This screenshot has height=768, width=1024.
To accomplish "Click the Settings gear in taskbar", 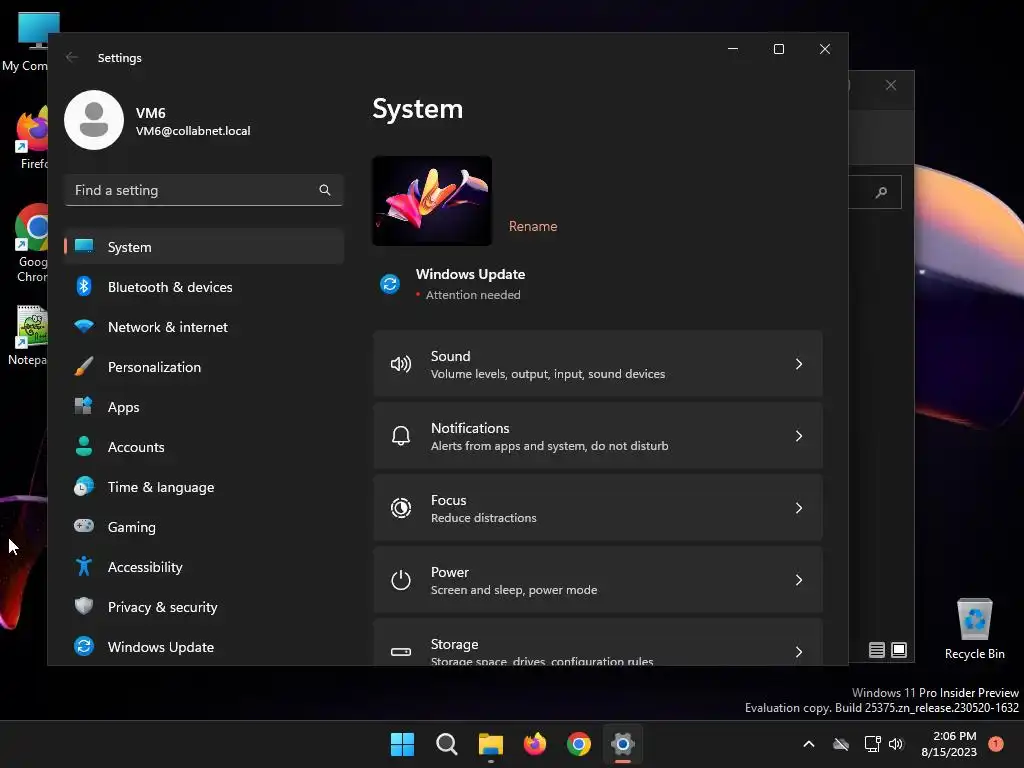I will coord(623,744).
